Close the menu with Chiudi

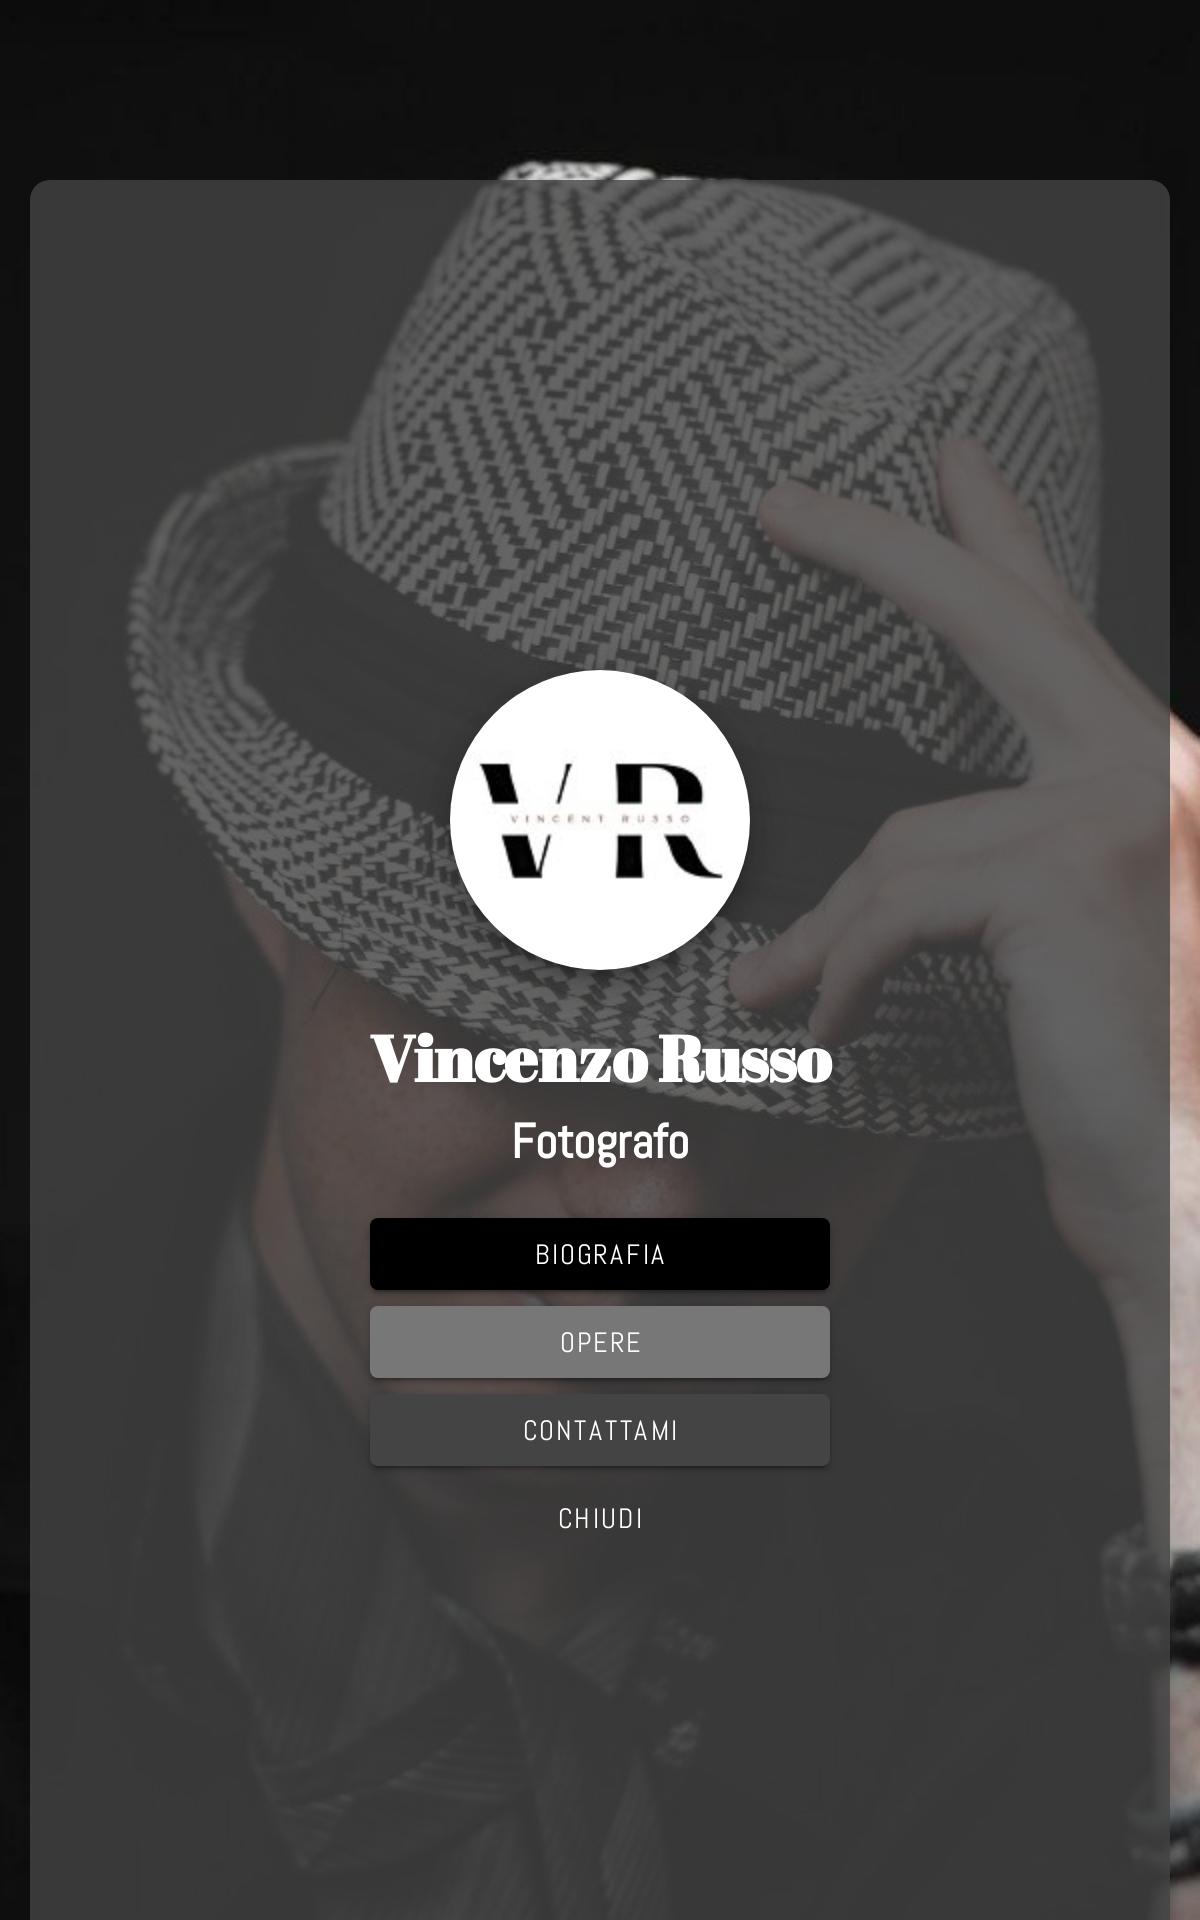pyautogui.click(x=600, y=1518)
